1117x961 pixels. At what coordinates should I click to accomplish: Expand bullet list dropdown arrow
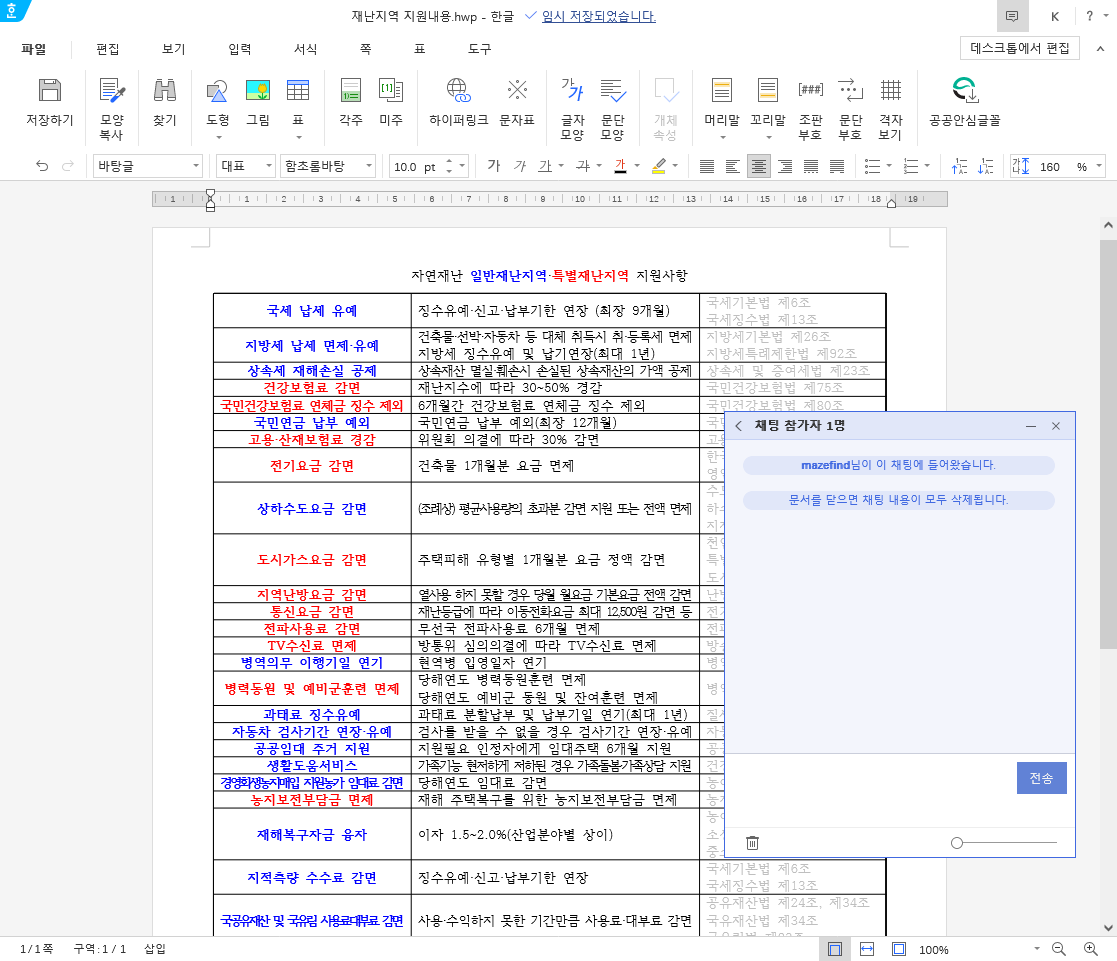pos(889,166)
